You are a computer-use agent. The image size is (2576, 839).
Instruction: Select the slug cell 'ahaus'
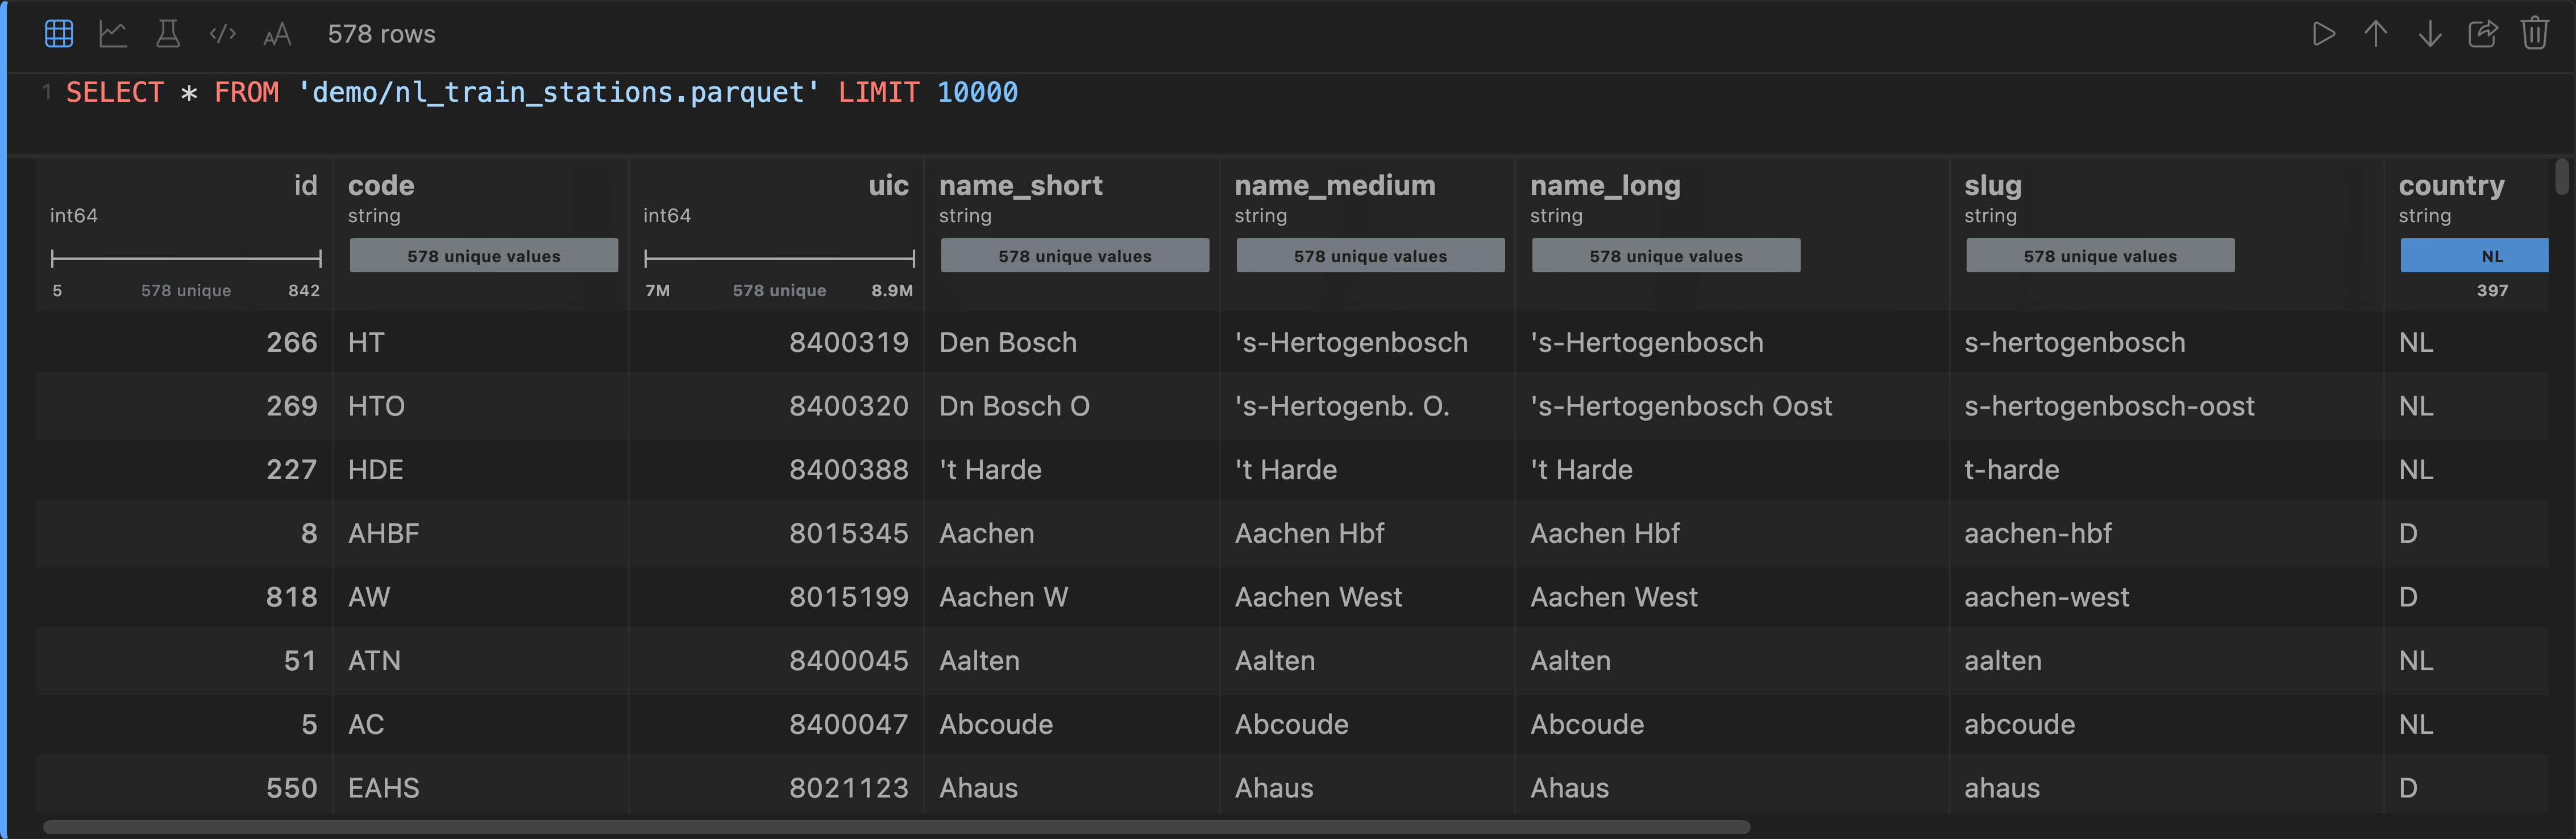2001,788
